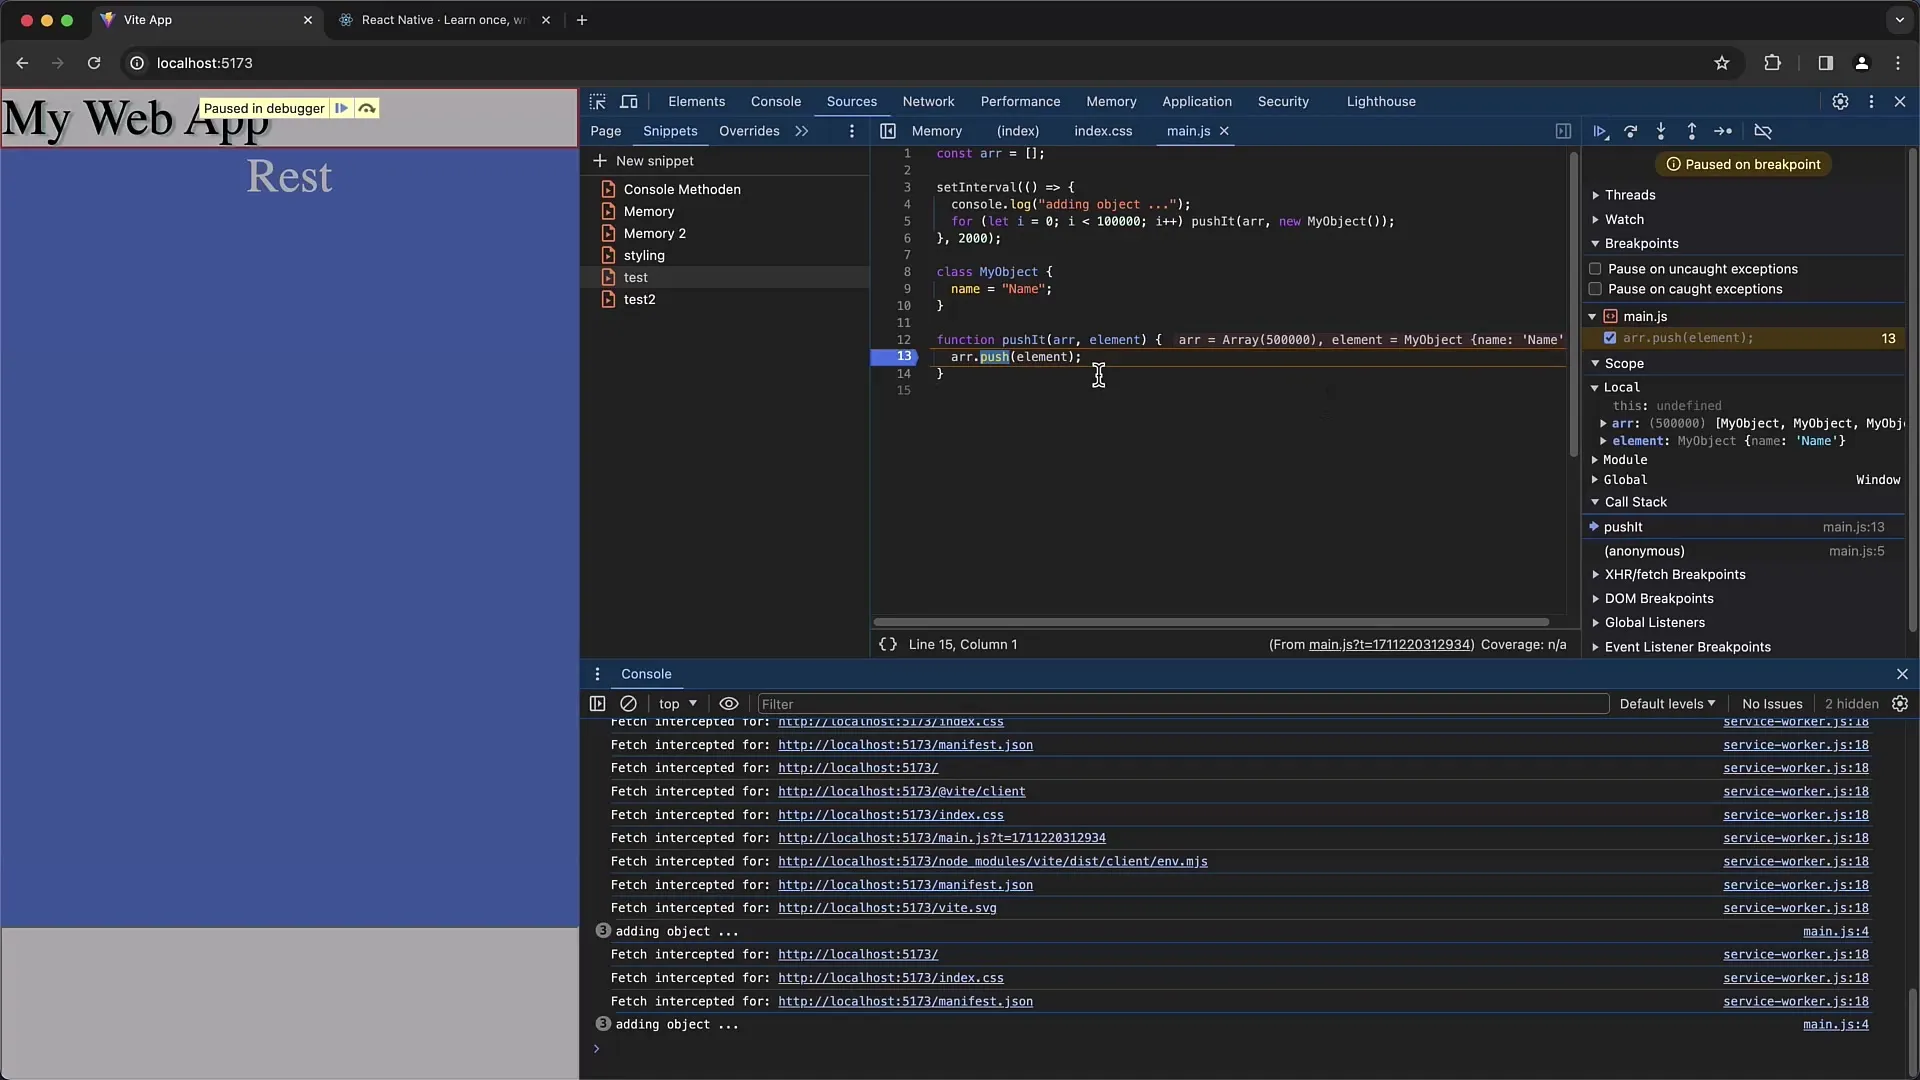This screenshot has height=1080, width=1920.
Task: Toggle Pause on caught exceptions checkbox
Action: [x=1594, y=289]
